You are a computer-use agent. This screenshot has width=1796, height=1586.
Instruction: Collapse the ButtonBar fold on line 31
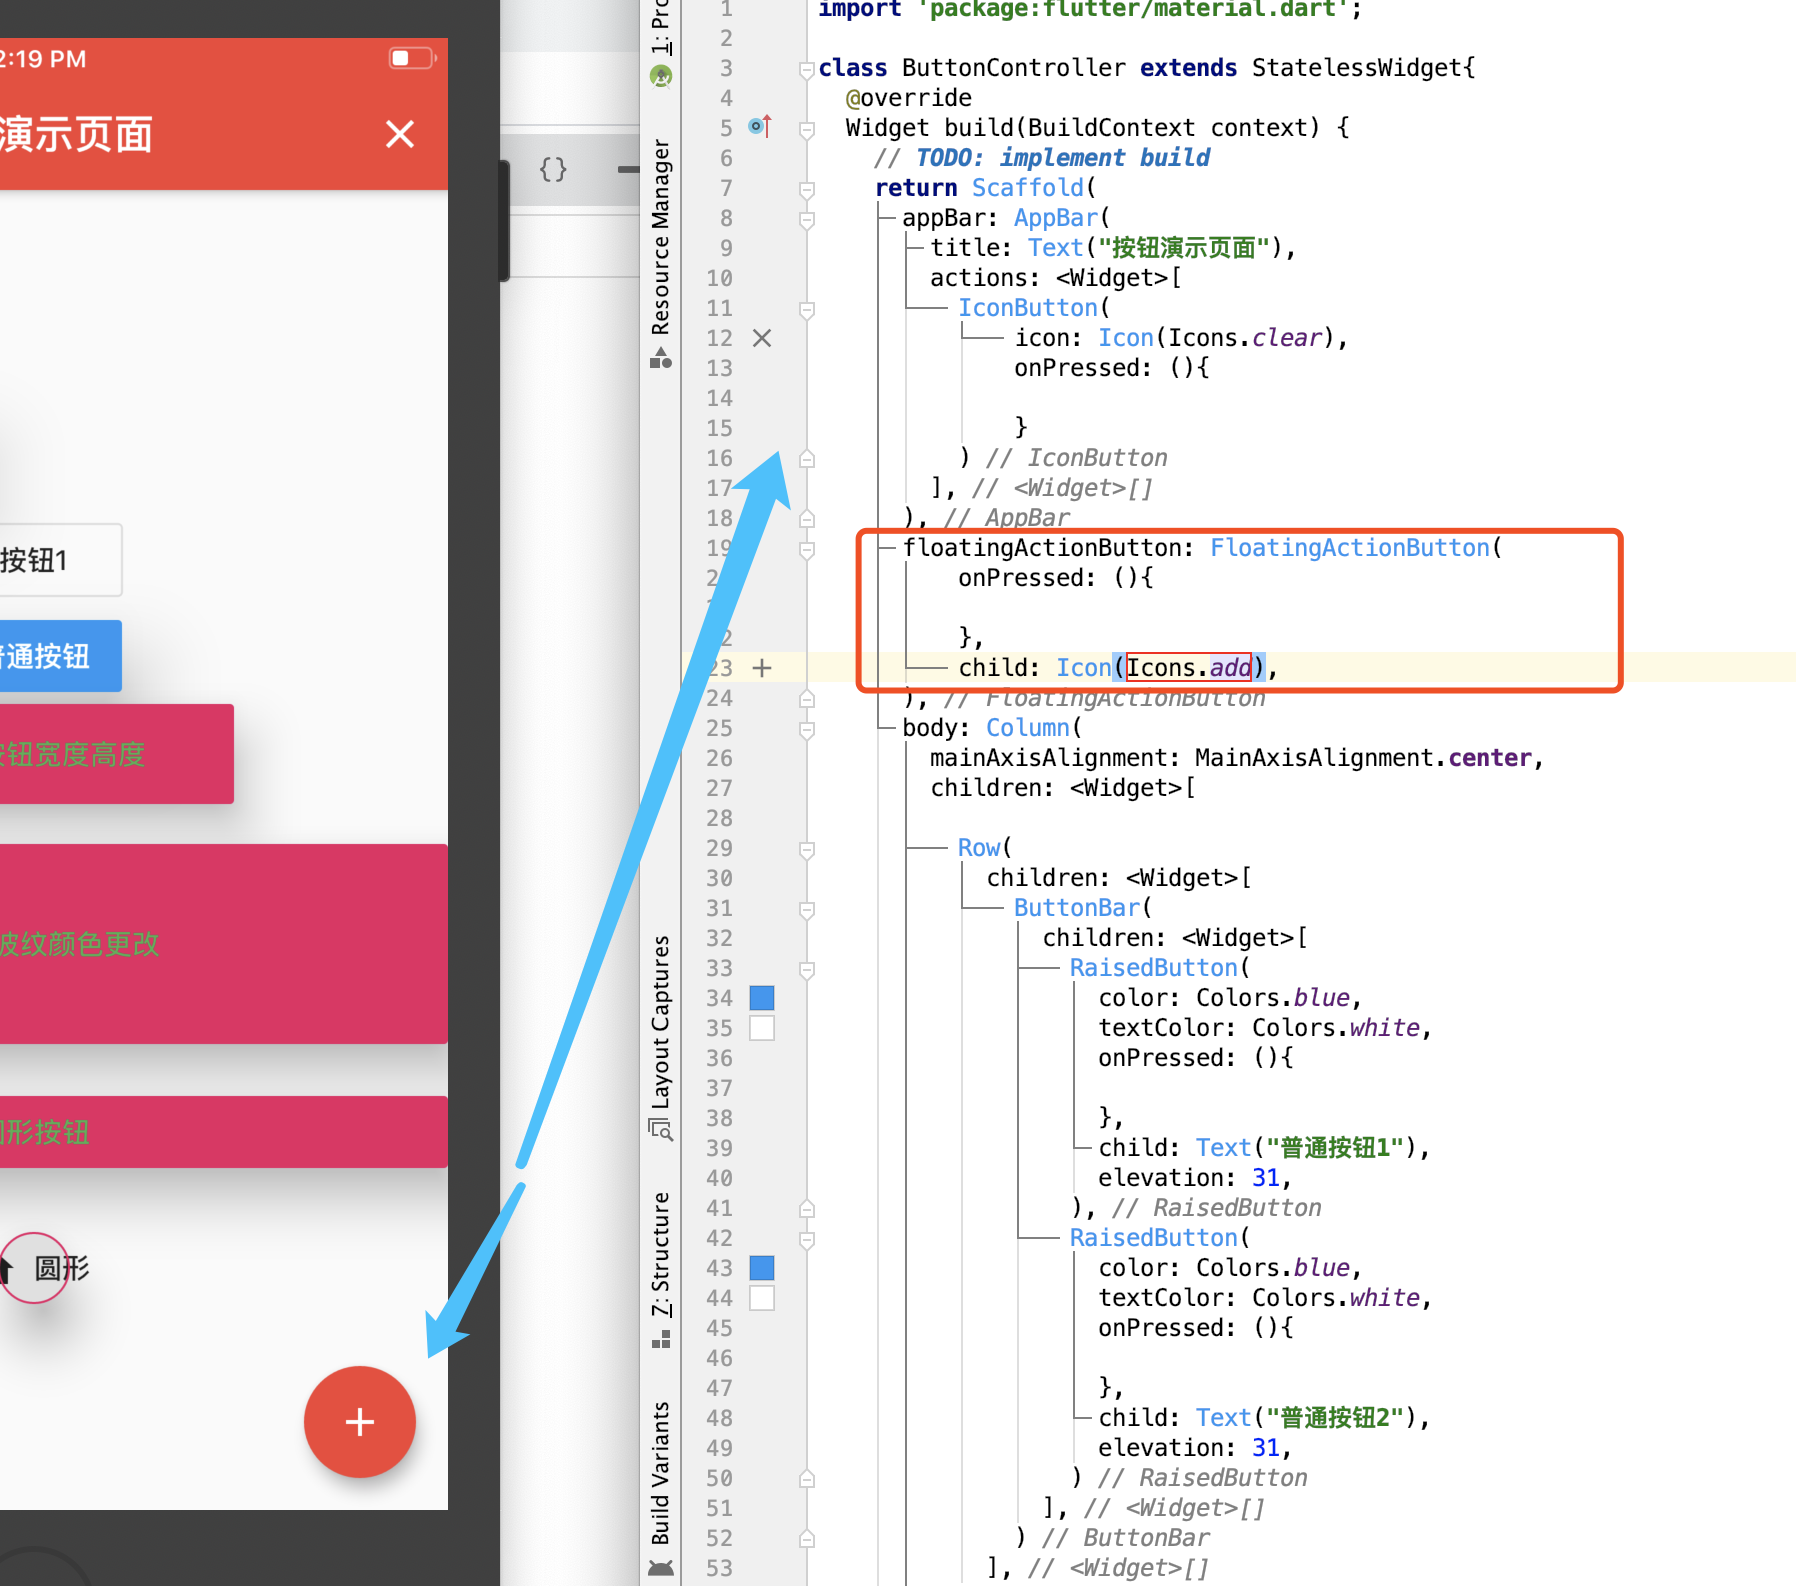[x=807, y=909]
